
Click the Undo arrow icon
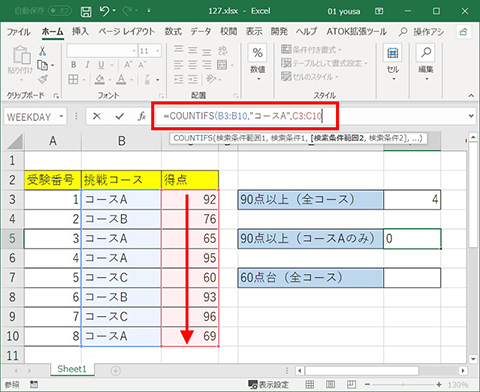click(104, 11)
